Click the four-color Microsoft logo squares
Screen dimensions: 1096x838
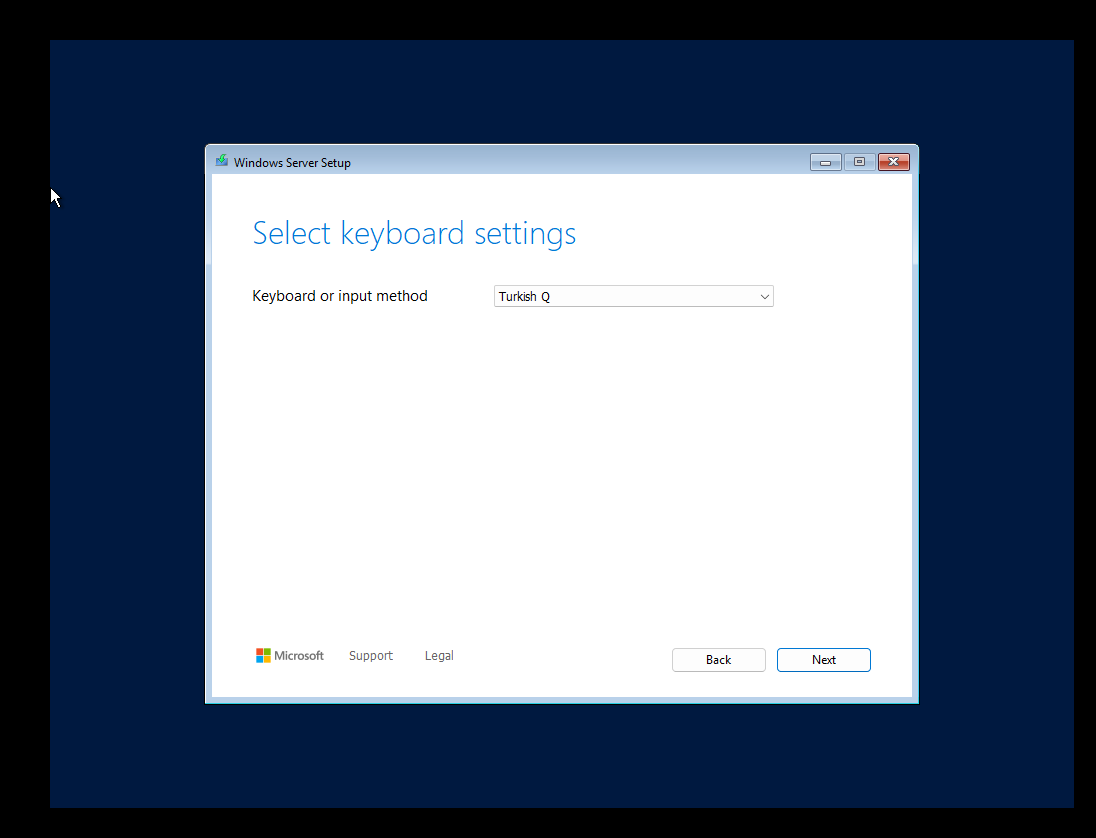(263, 656)
